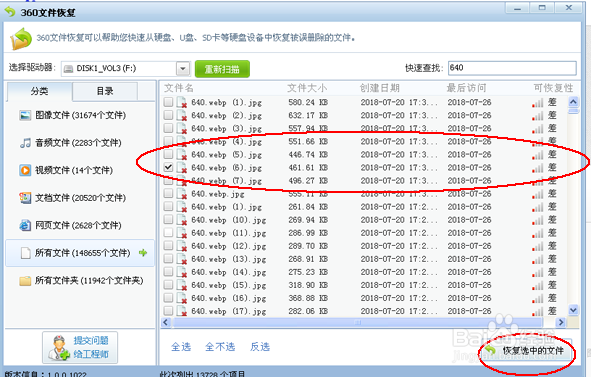The image size is (591, 377).
Task: Select 文档文件 (20520个文件) category
Action: [80, 198]
